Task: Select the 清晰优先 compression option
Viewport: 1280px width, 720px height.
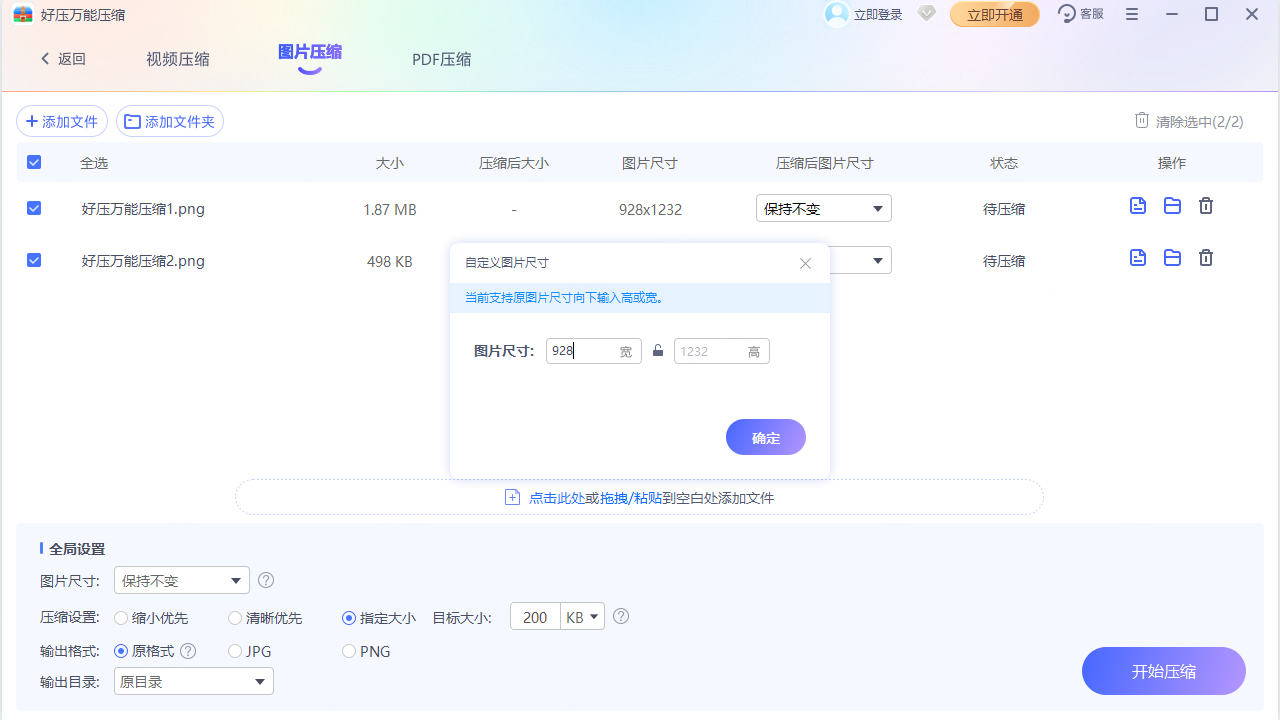Action: pos(234,617)
